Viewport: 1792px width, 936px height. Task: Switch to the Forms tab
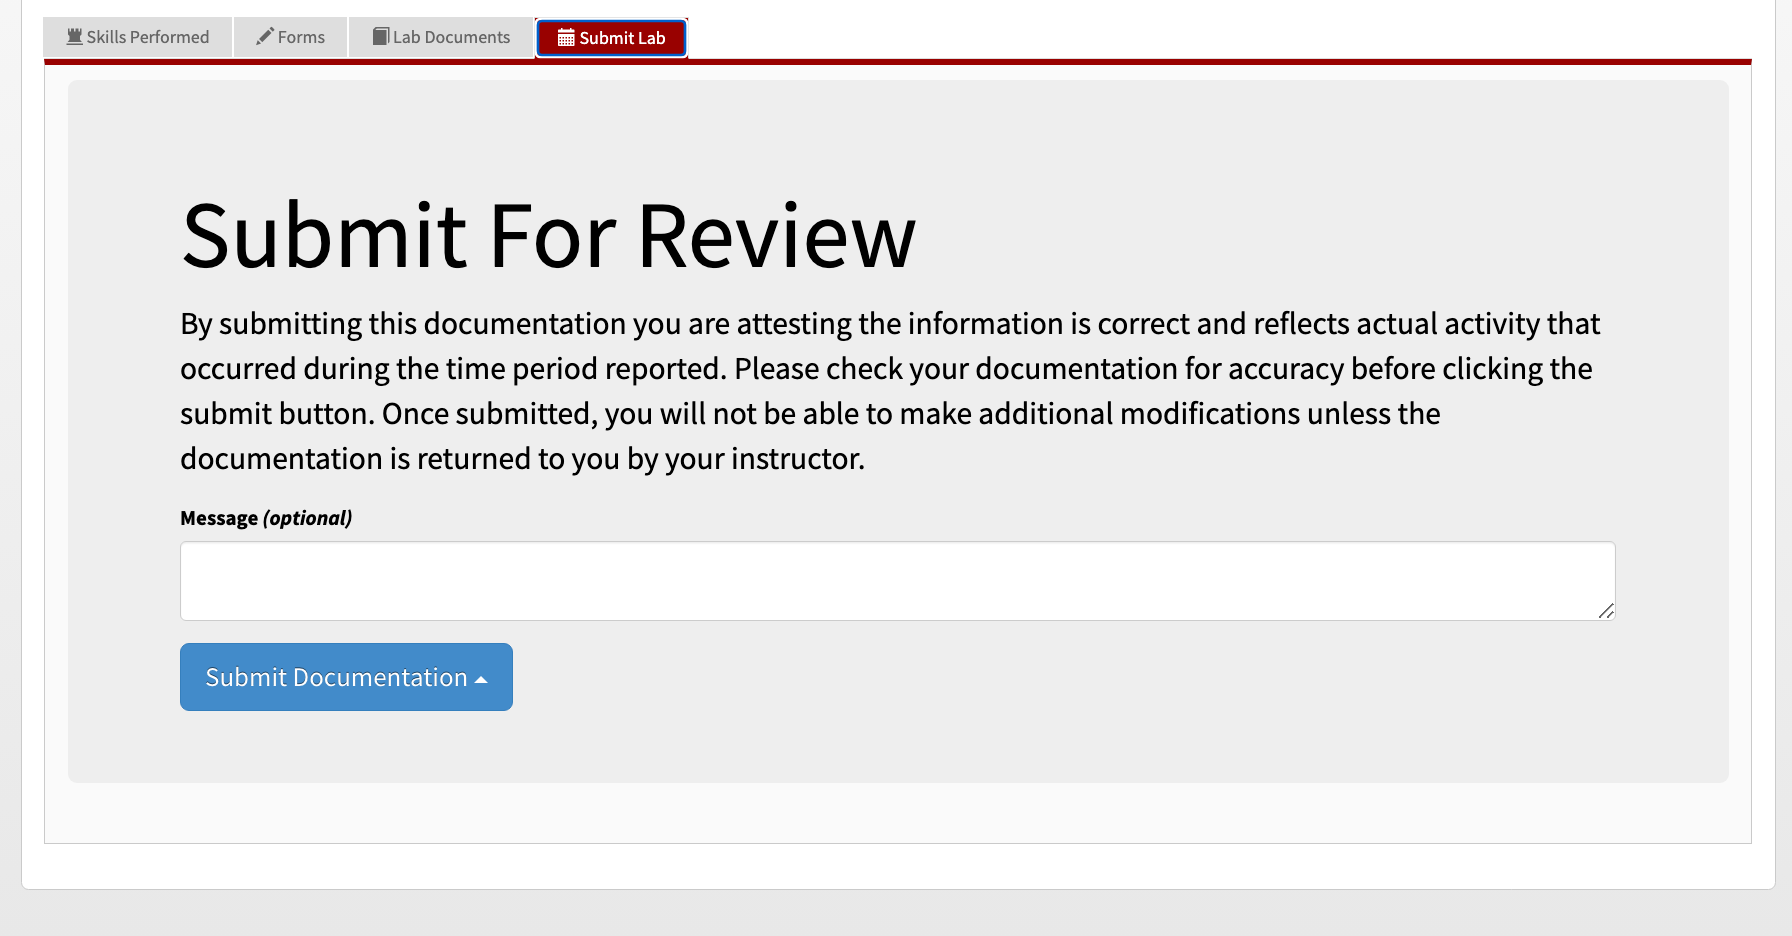pos(291,37)
